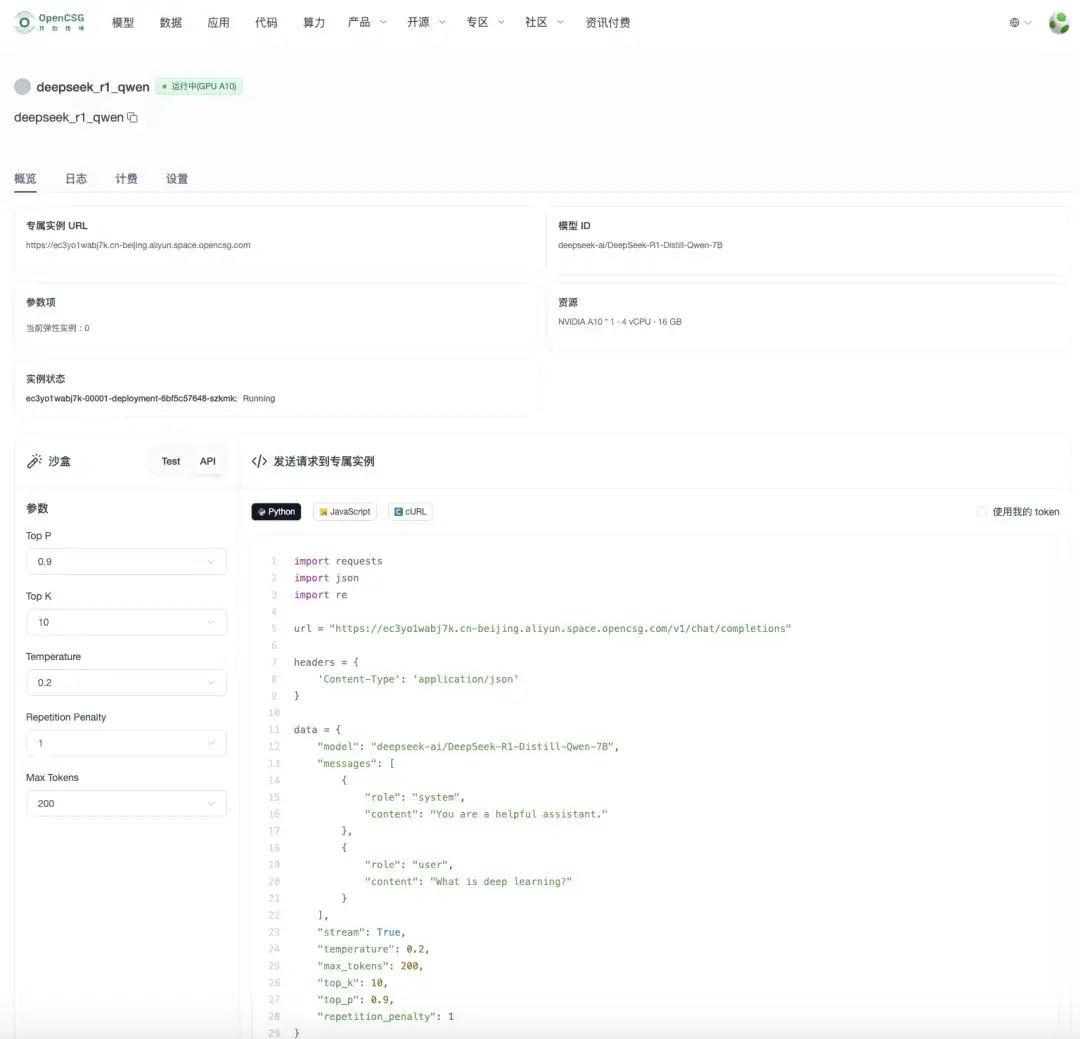Image resolution: width=1080 pixels, height=1039 pixels.
Task: Go to 模型 in the top navigation
Action: (123, 23)
